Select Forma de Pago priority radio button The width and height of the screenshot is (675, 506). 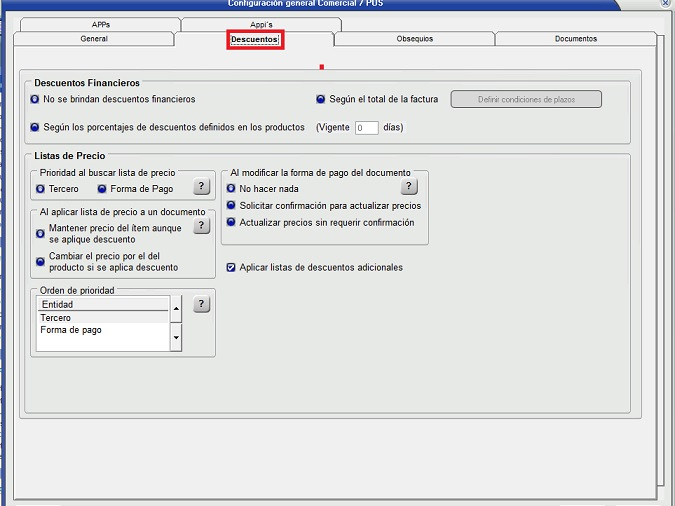[x=102, y=188]
